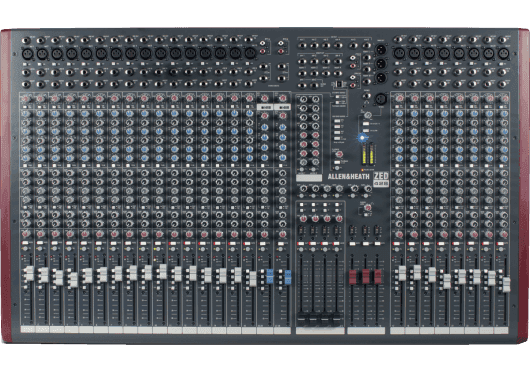This screenshot has width=530, height=371.
Task: Move the sixteenth mono channel fader, left of the blue faders
Action: 252,278
